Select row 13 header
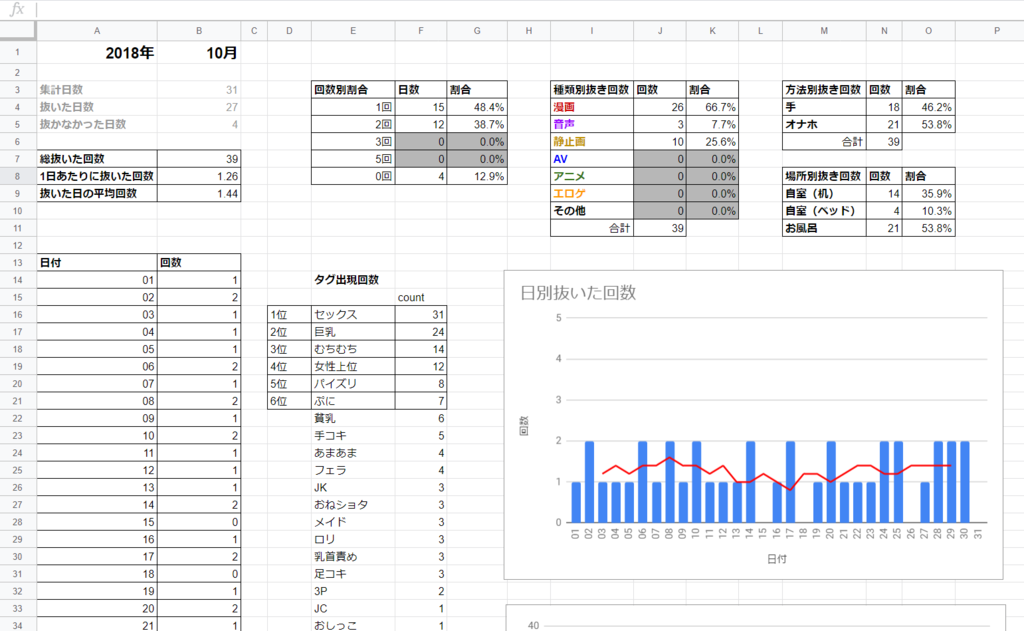1024x631 pixels. pyautogui.click(x=18, y=263)
